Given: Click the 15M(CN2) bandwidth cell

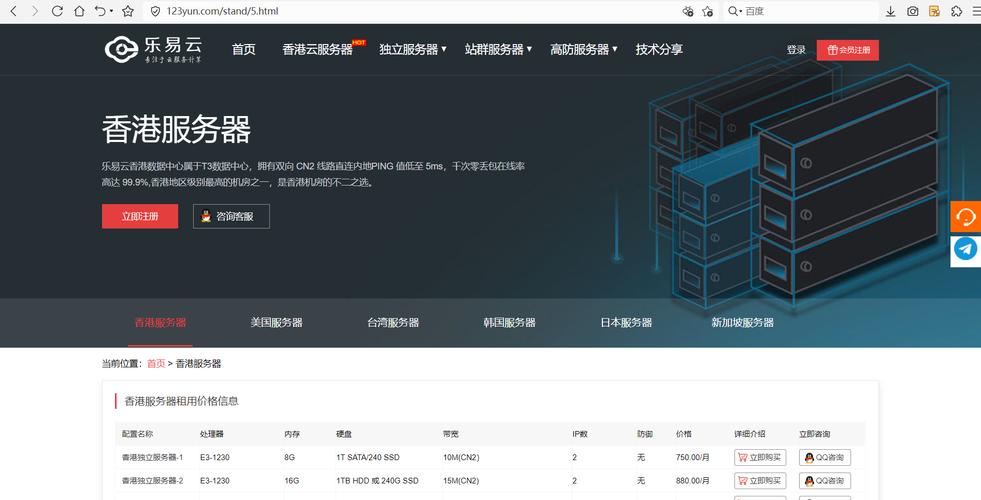Looking at the screenshot, I should click(x=461, y=481).
